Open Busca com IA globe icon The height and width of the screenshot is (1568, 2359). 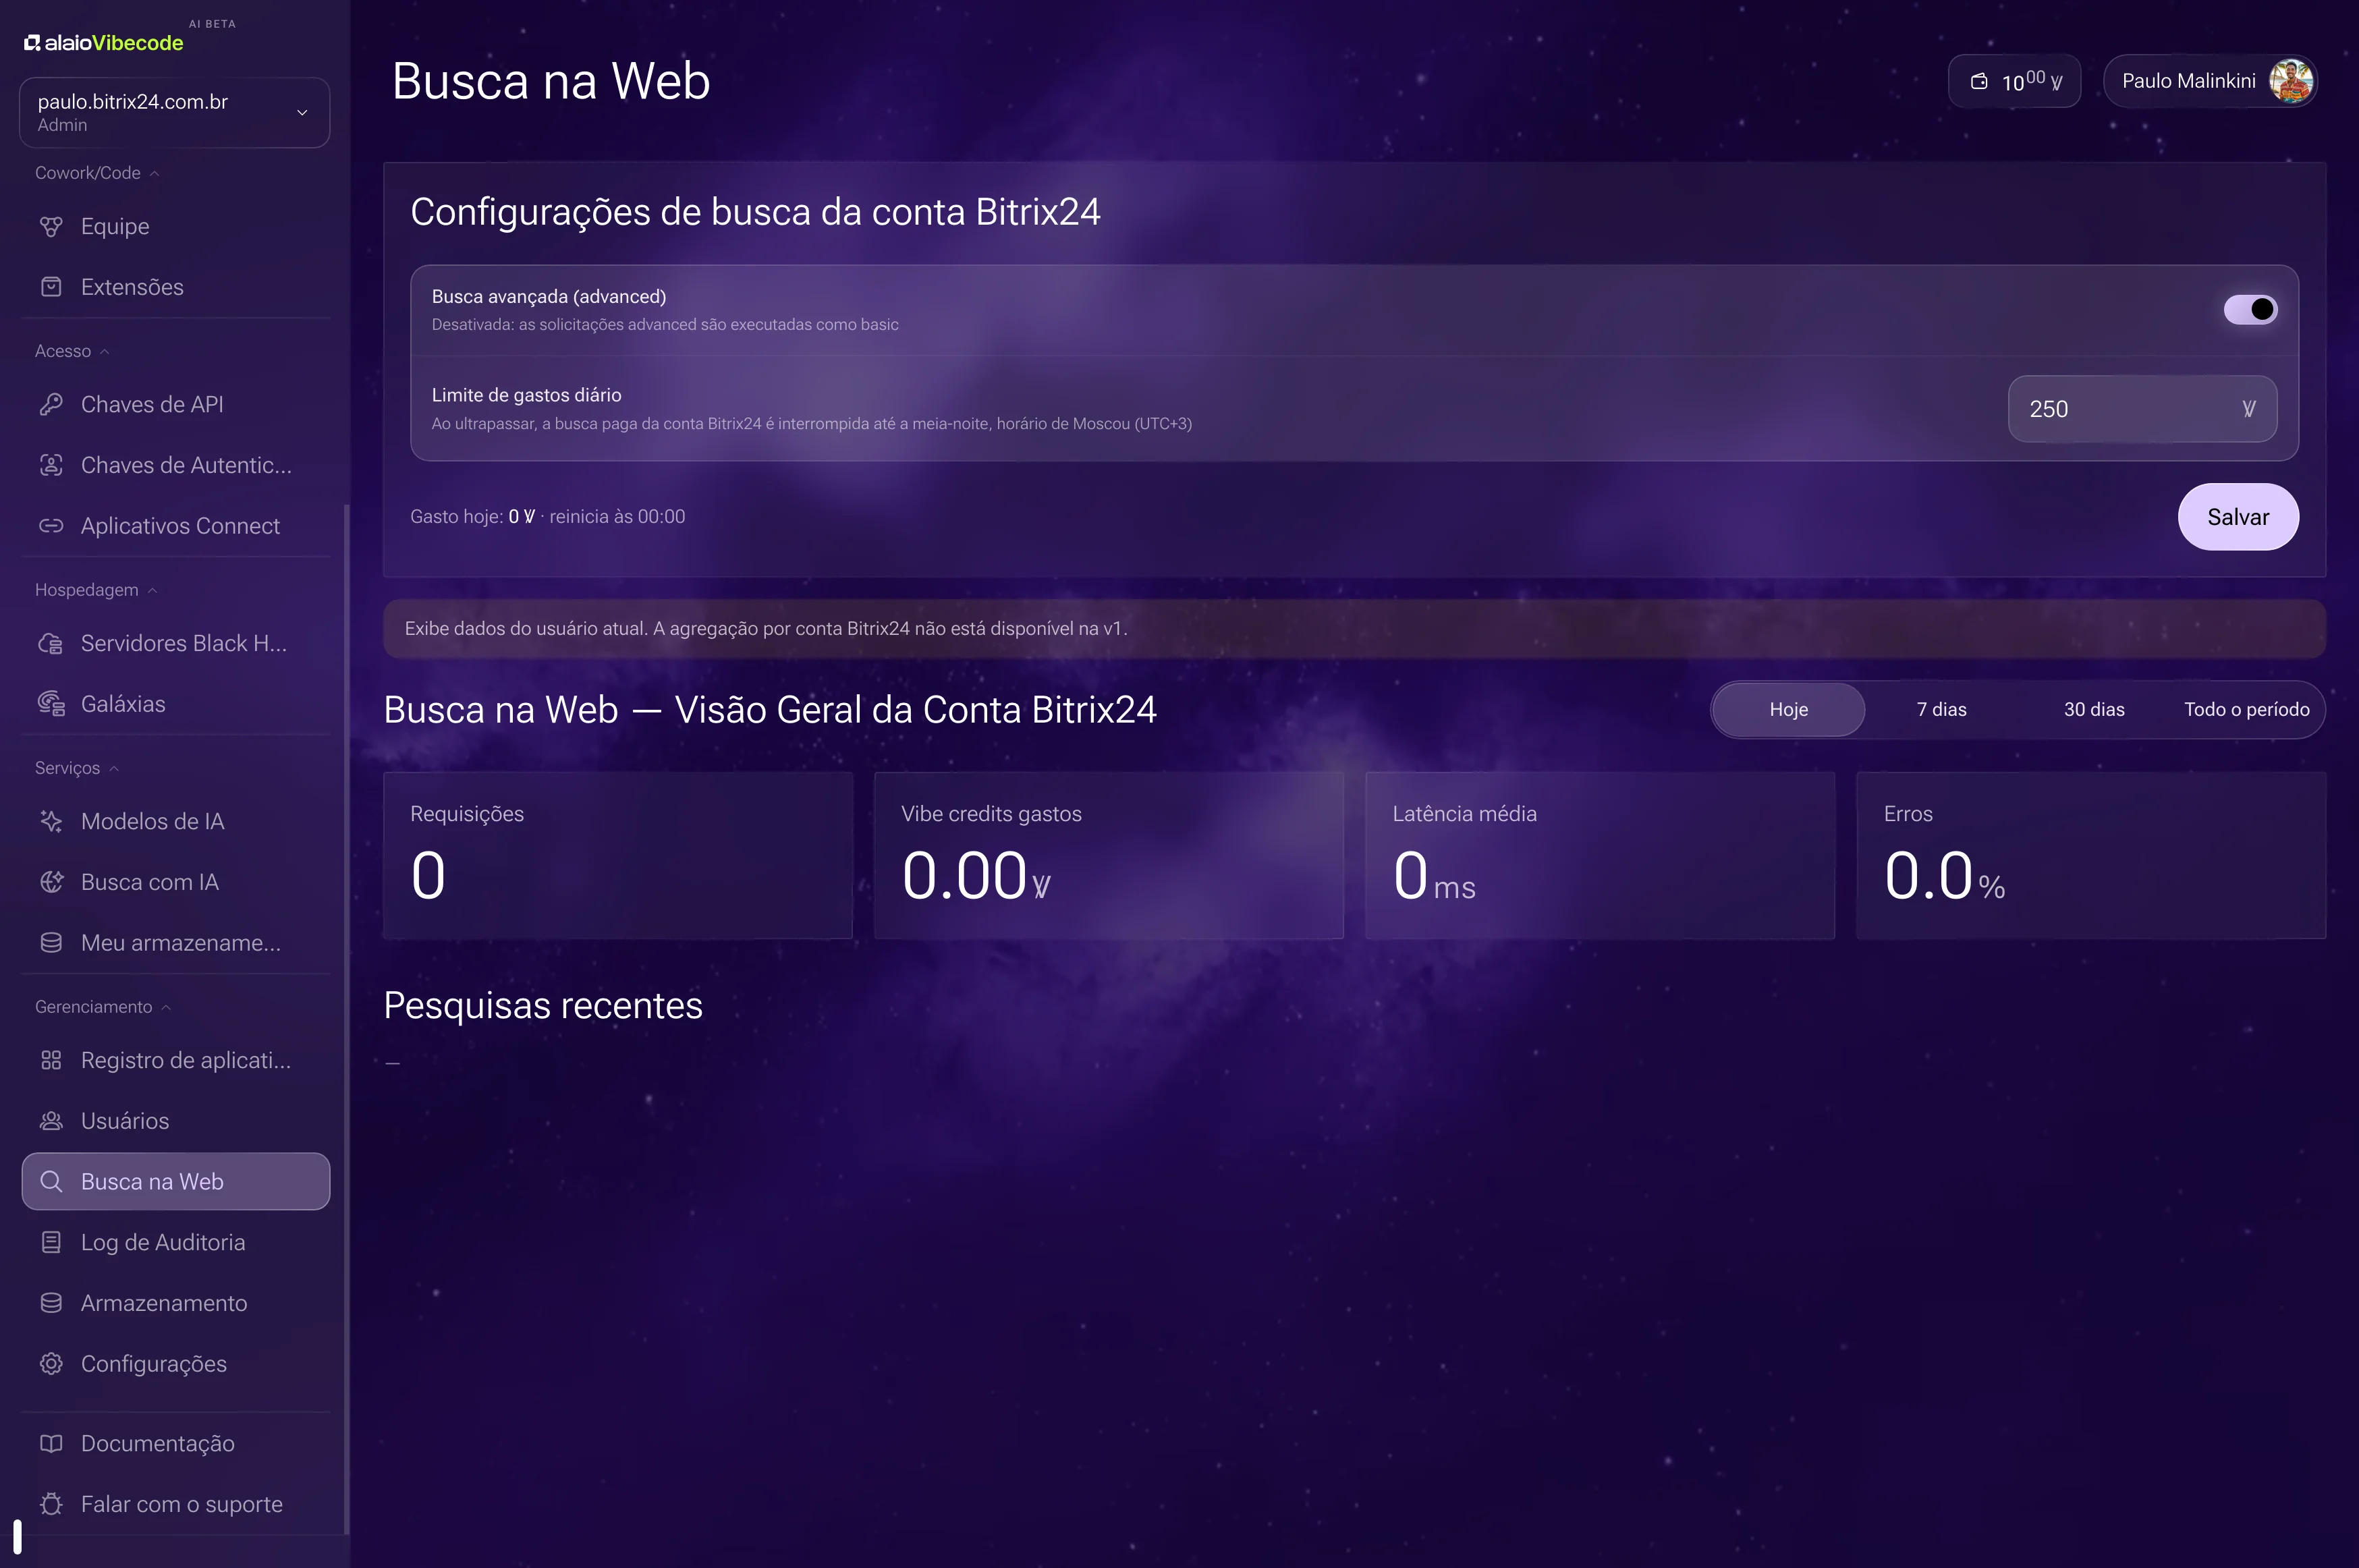(51, 882)
